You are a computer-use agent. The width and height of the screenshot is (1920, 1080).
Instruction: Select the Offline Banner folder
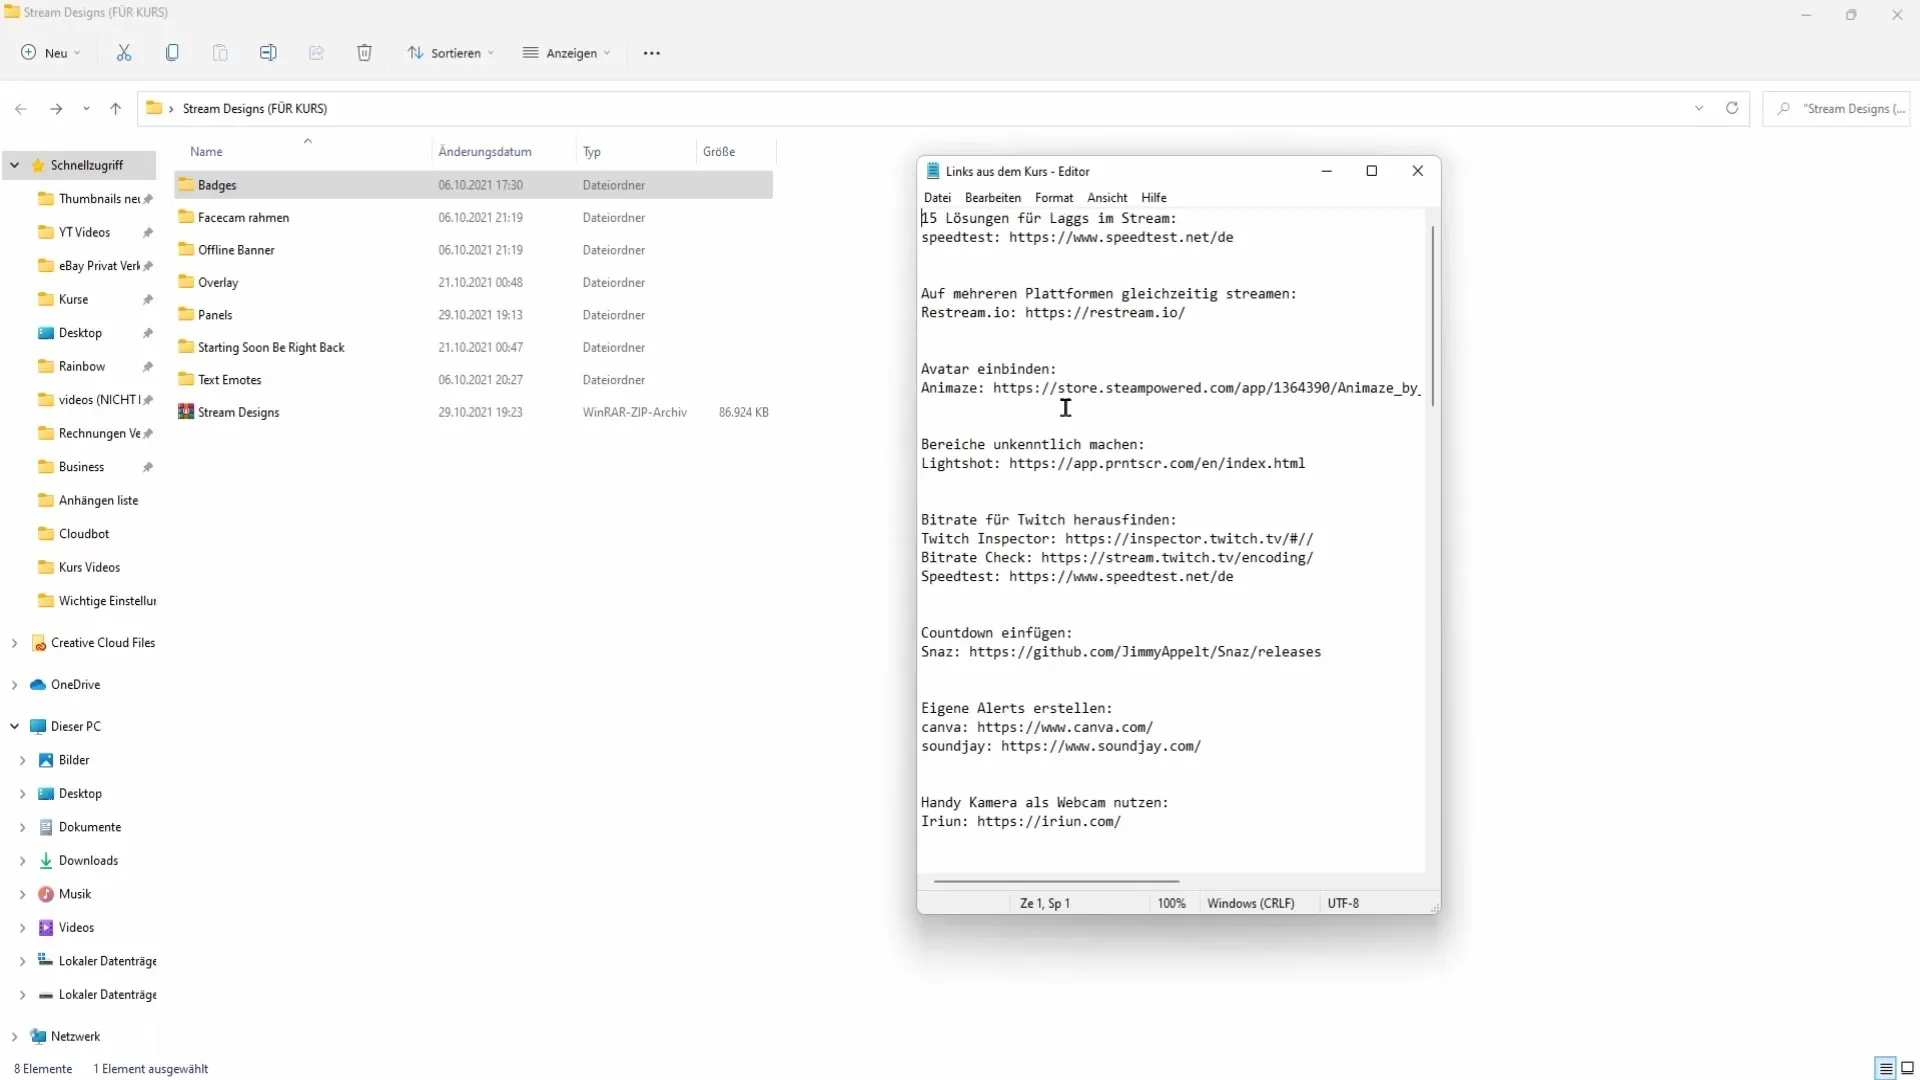coord(473,250)
